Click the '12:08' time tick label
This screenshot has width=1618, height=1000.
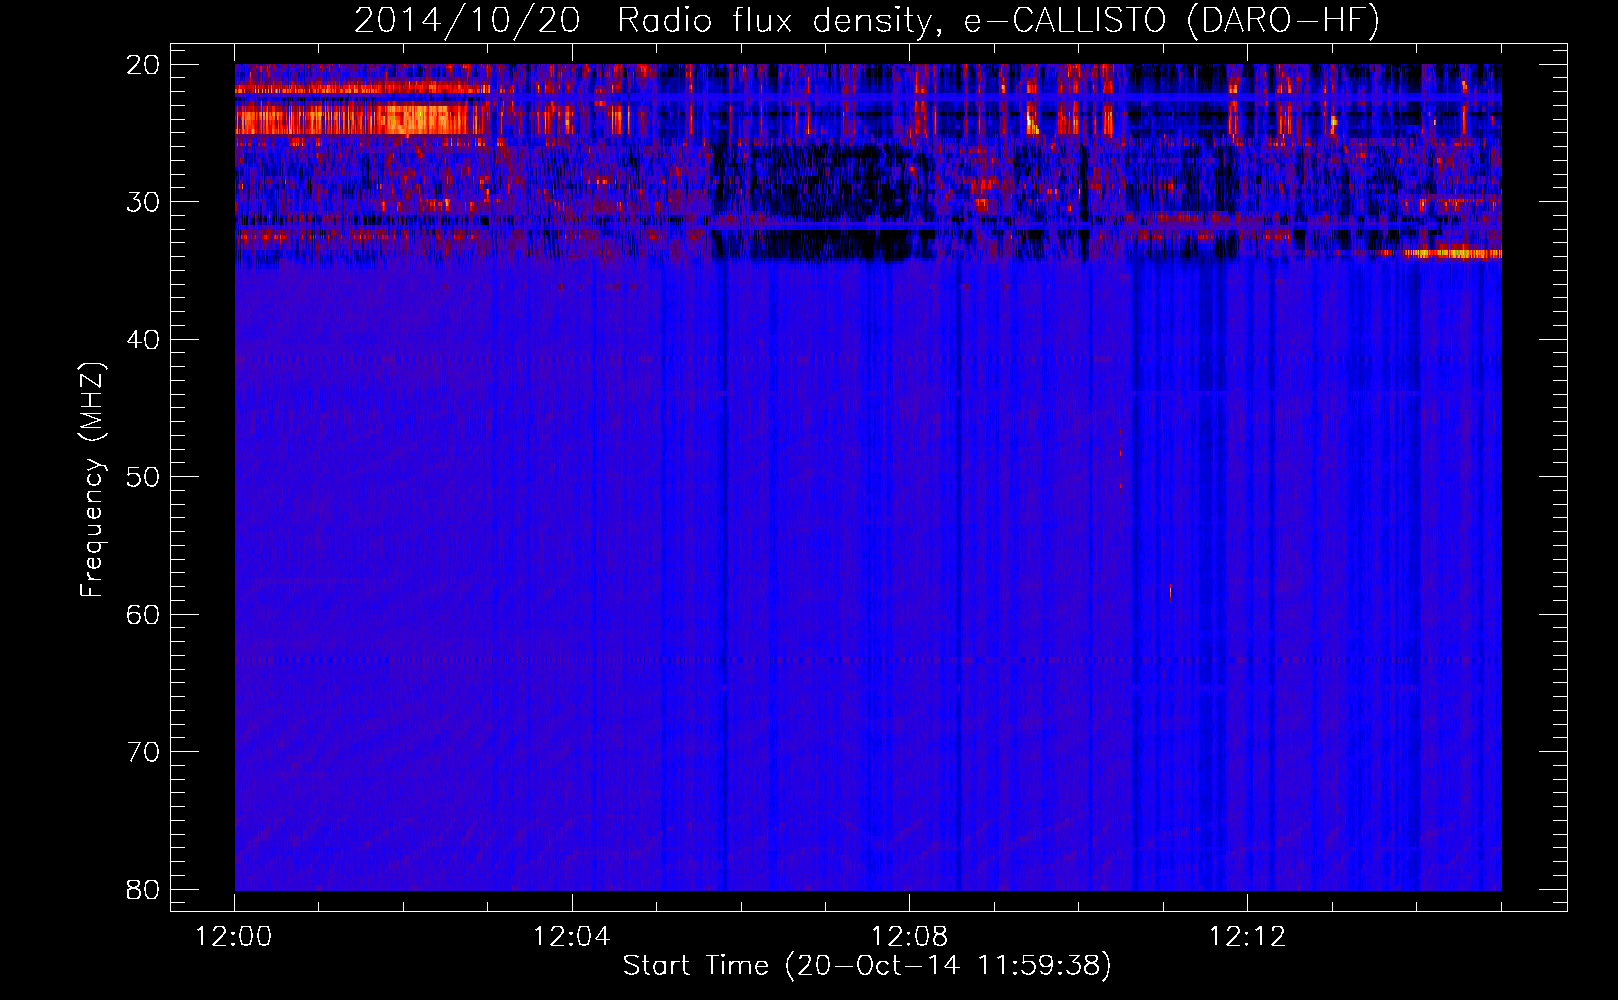[x=909, y=937]
